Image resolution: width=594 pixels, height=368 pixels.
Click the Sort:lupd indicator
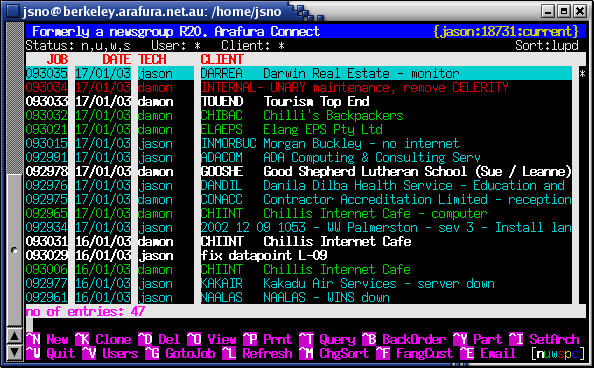click(x=547, y=45)
